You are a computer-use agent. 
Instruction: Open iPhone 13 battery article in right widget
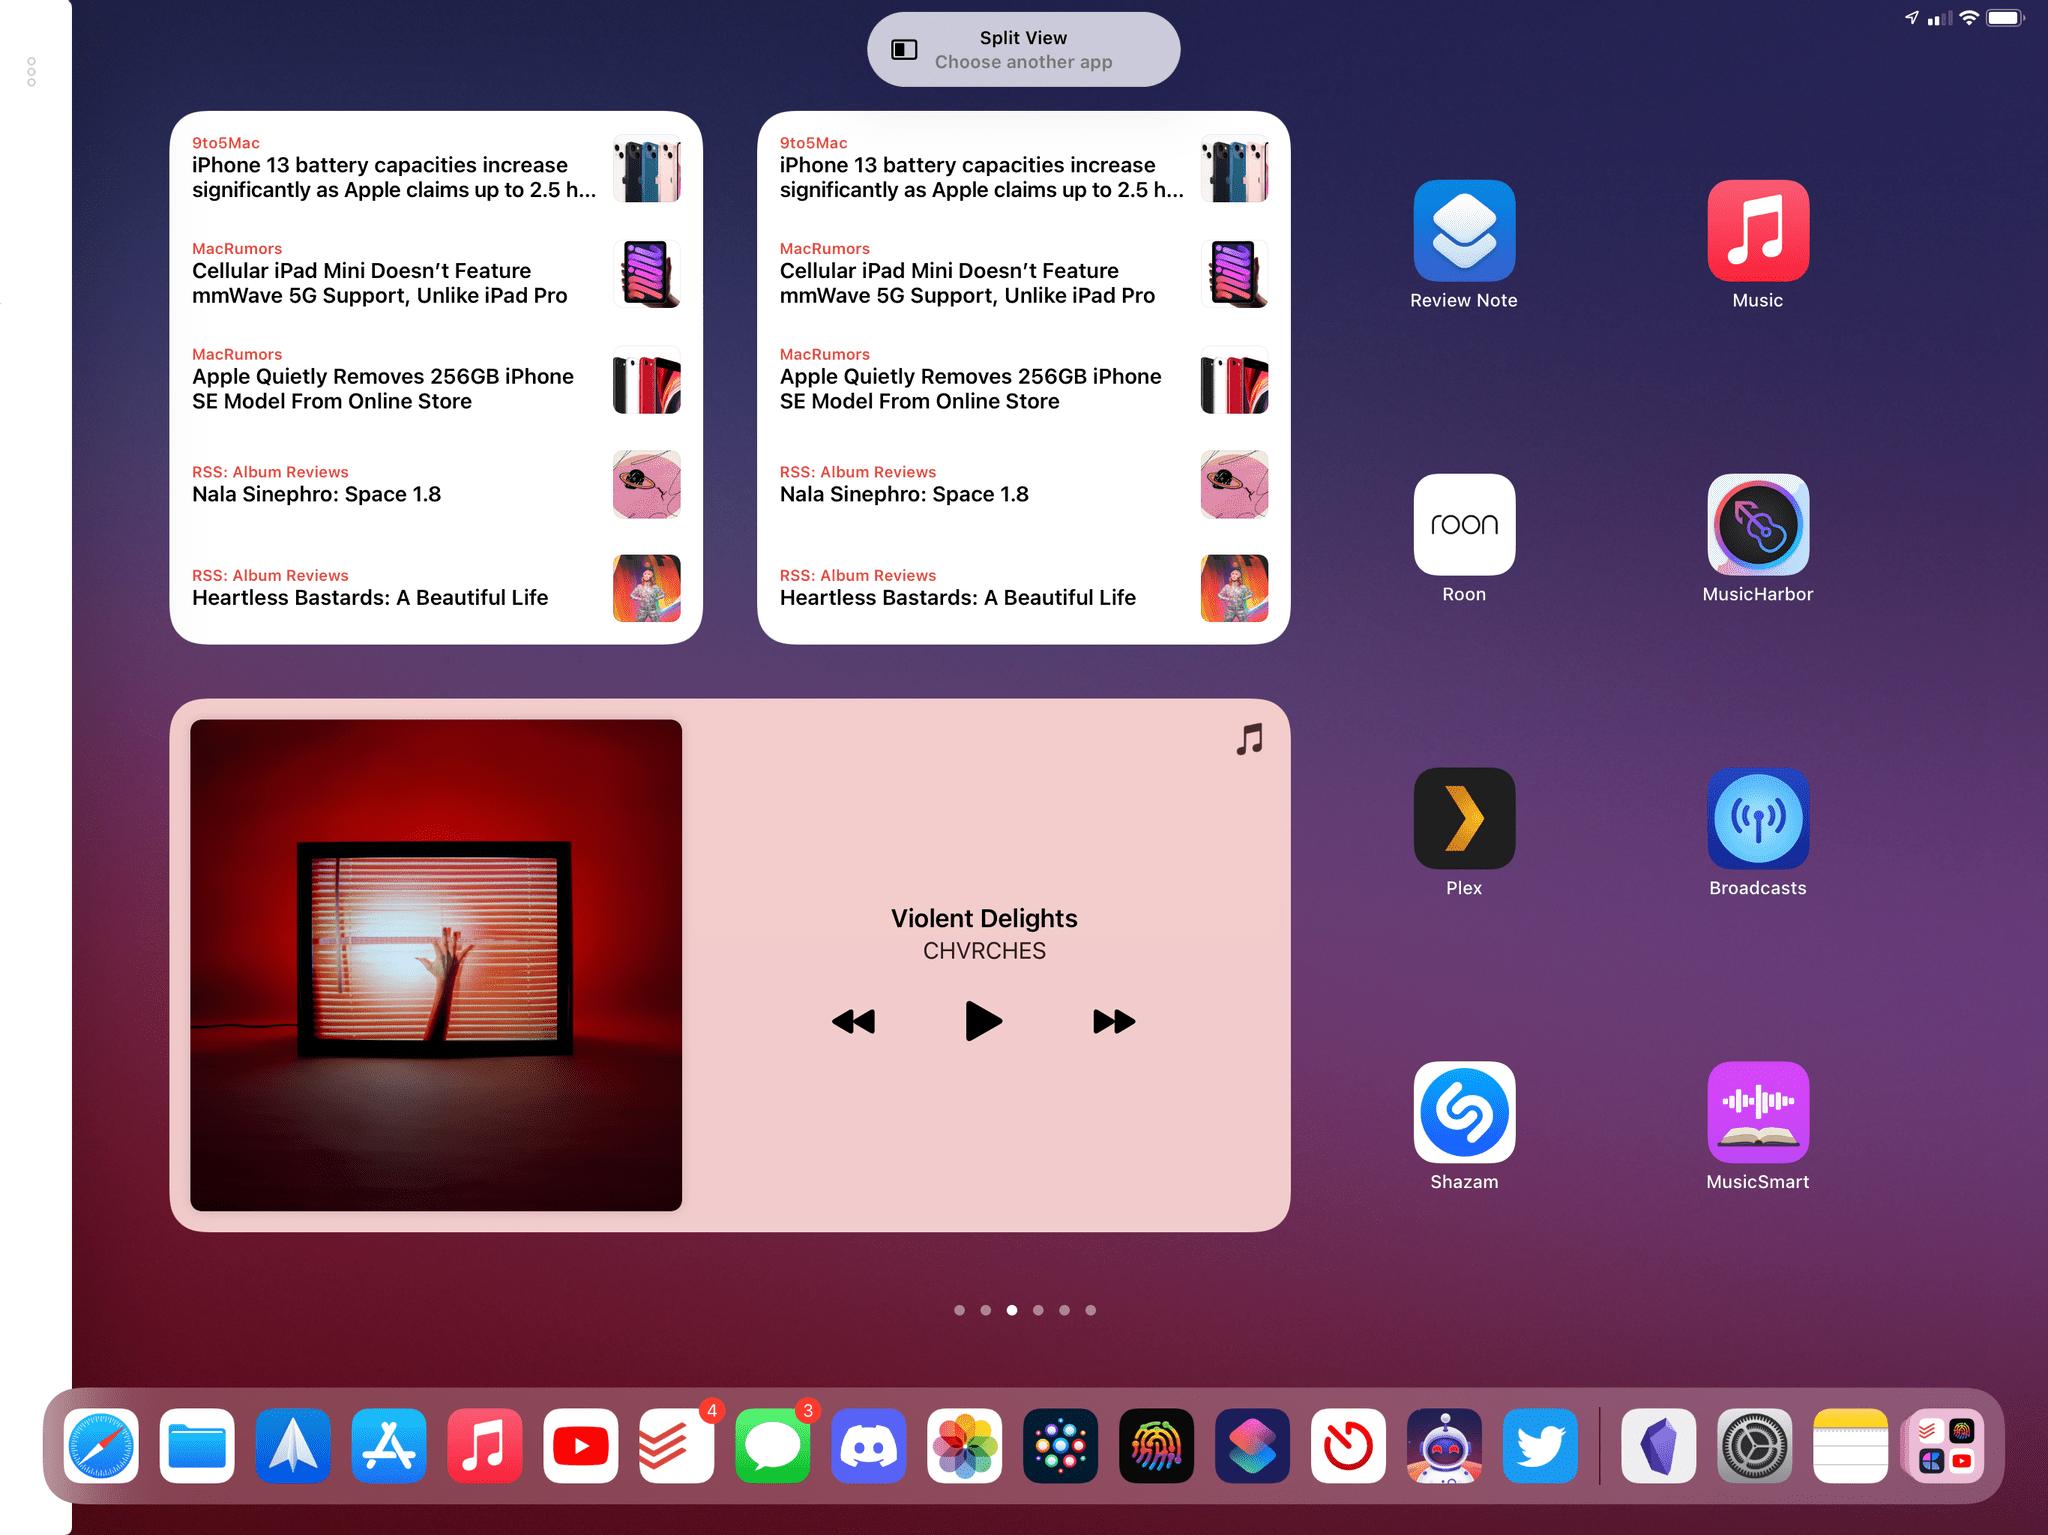click(1024, 168)
